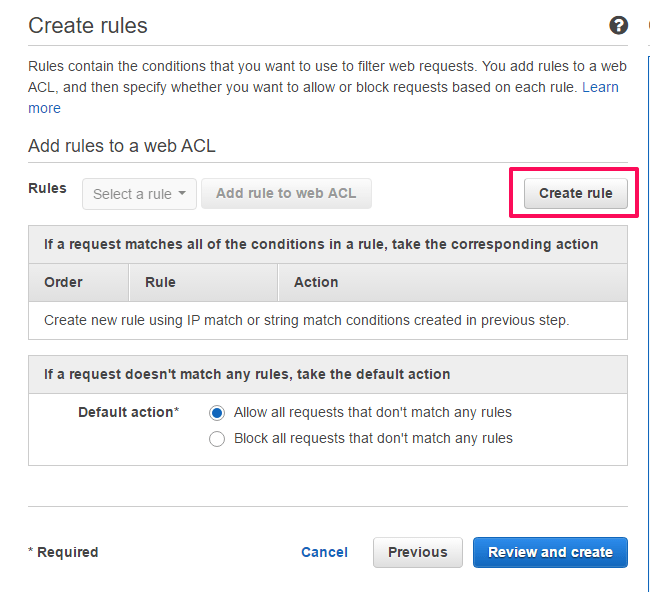The height and width of the screenshot is (592, 650).
Task: Click the Default action field label
Action: (x=128, y=412)
